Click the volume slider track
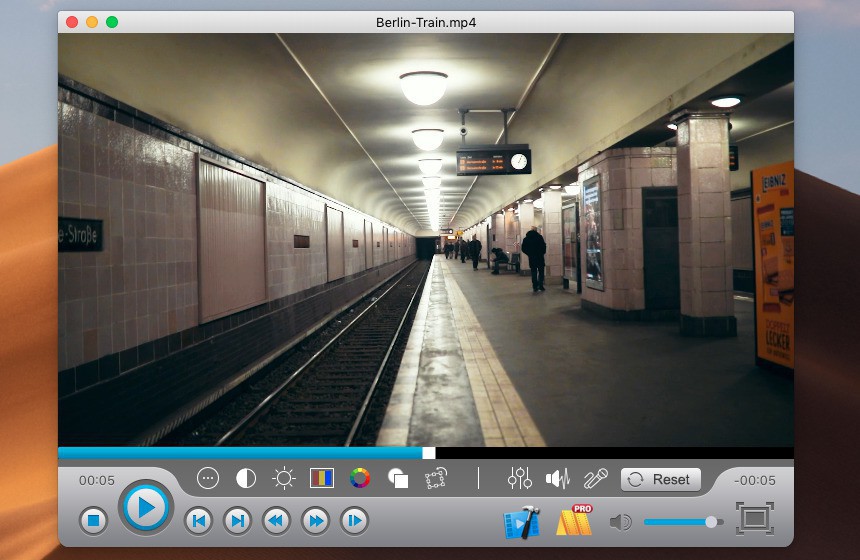The height and width of the screenshot is (560, 860). click(676, 521)
